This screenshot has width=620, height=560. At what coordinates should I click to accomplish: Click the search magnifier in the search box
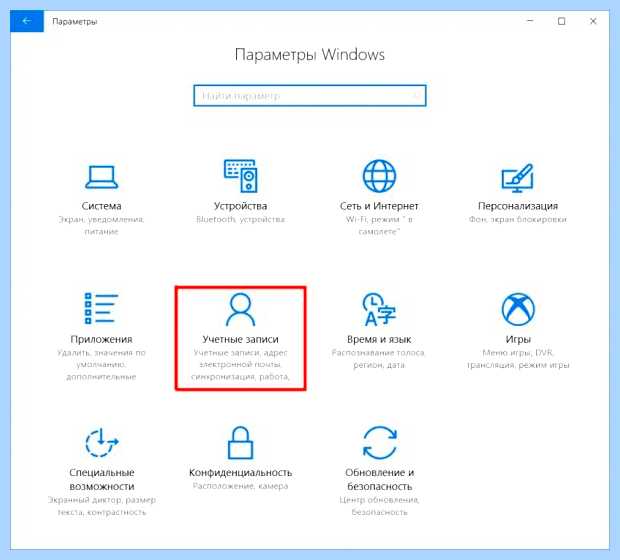[416, 96]
